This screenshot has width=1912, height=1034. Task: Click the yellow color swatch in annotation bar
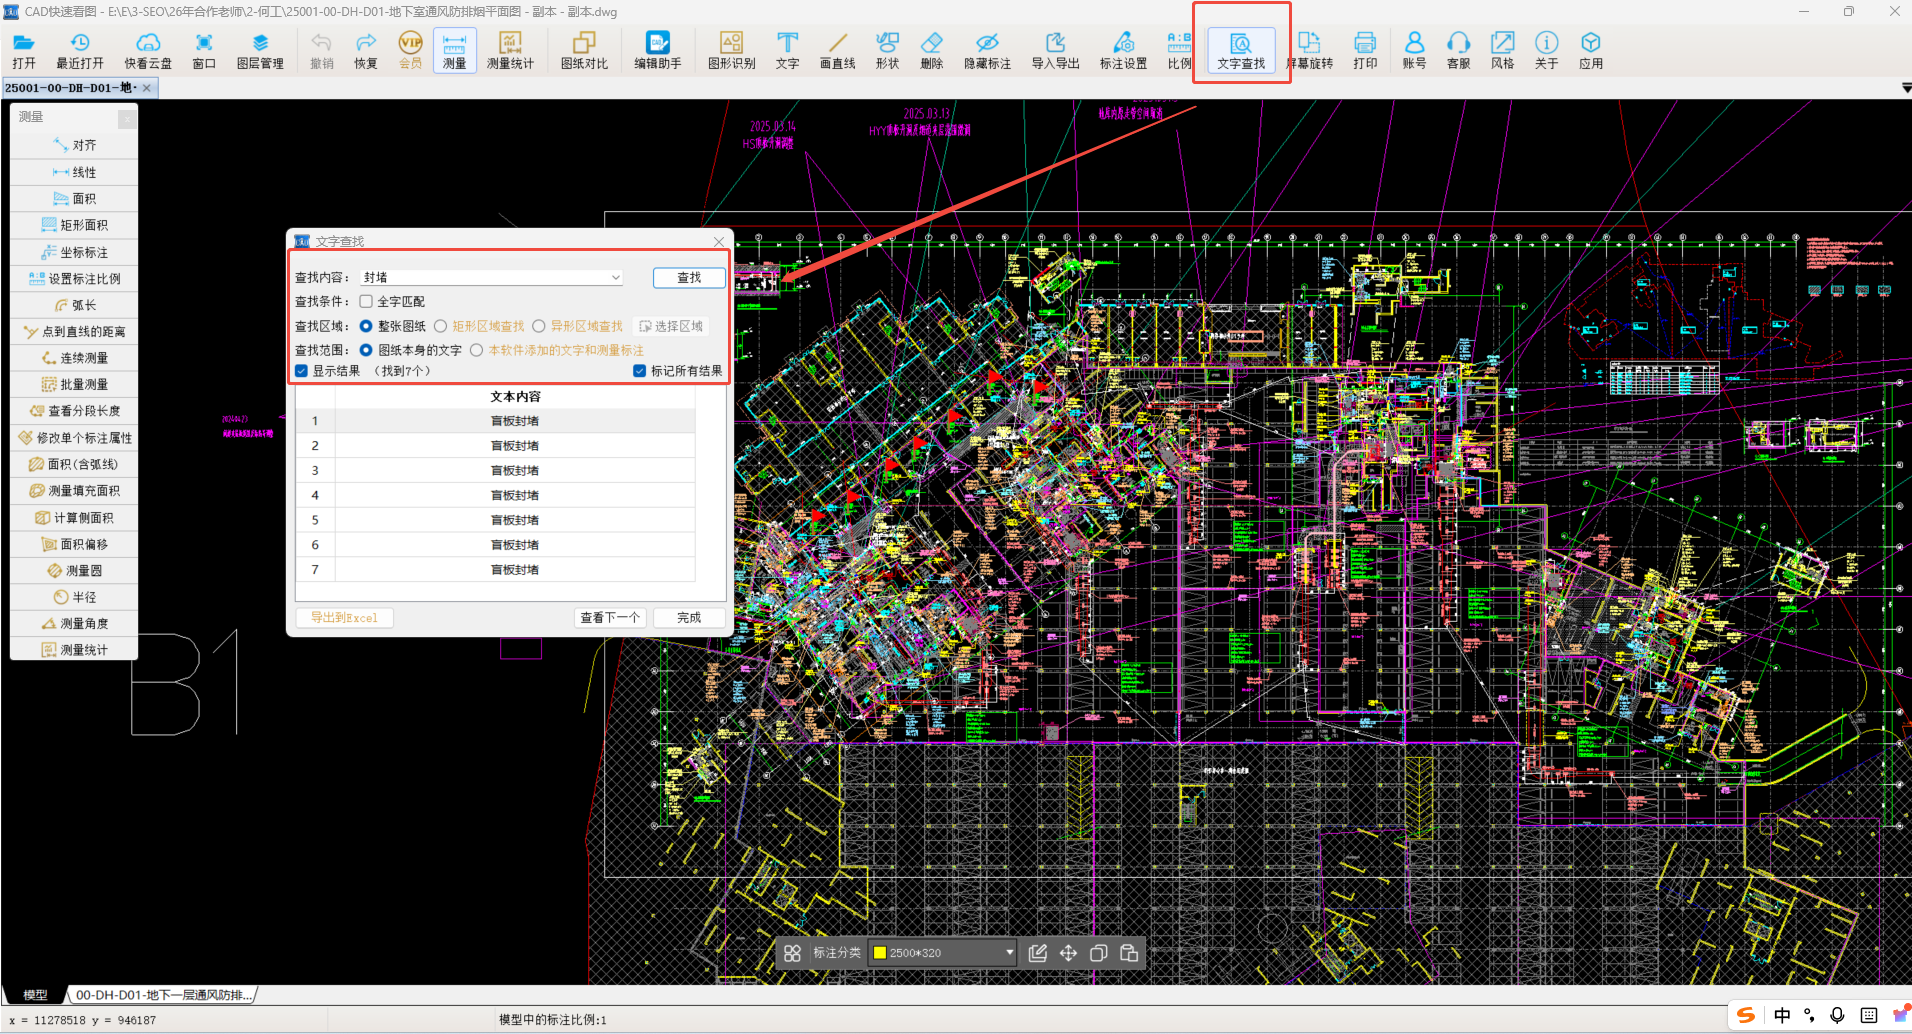click(880, 953)
